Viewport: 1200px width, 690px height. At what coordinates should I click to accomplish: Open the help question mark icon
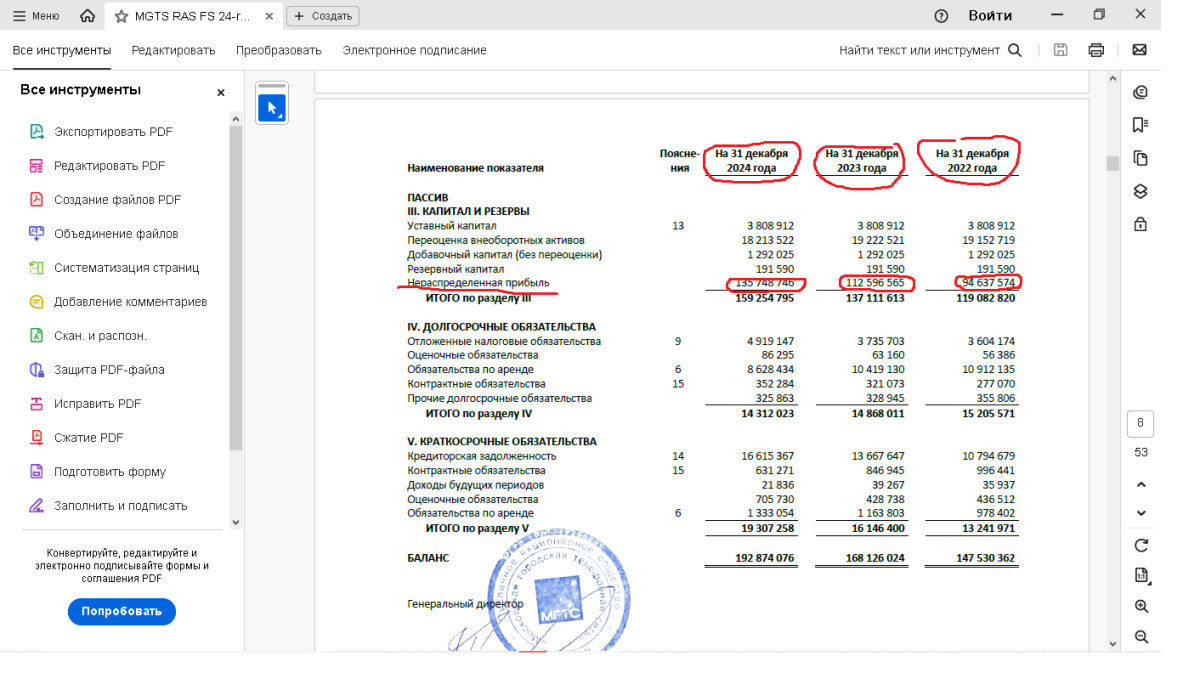(x=941, y=16)
